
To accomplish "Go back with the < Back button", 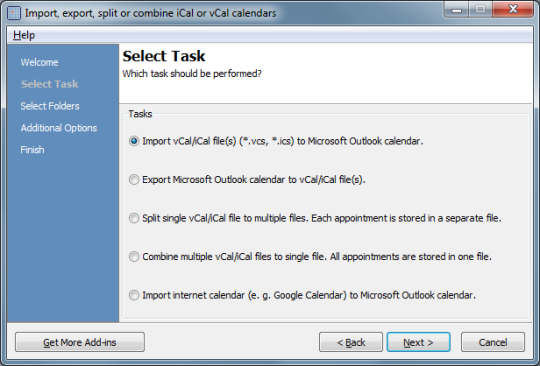I will (351, 342).
